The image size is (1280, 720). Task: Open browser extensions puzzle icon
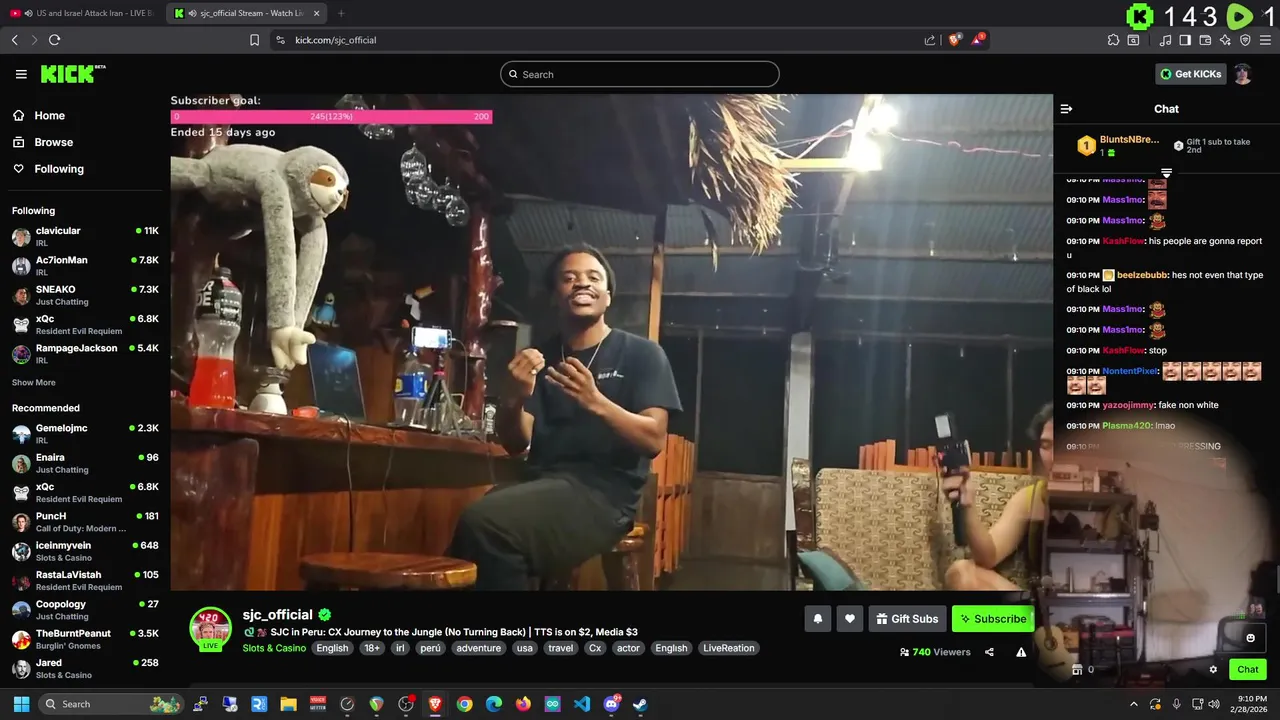(1113, 40)
